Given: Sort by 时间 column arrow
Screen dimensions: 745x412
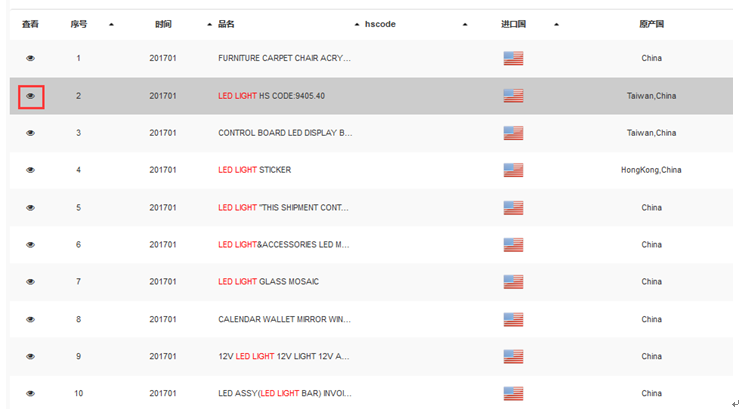Looking at the screenshot, I should (209, 24).
